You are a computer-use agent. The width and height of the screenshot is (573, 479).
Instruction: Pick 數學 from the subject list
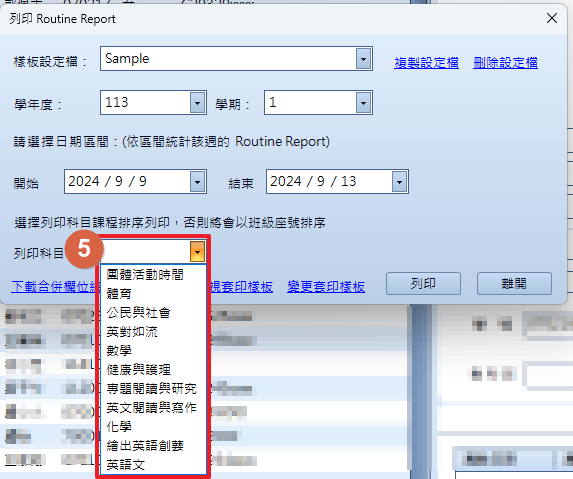[x=119, y=350]
